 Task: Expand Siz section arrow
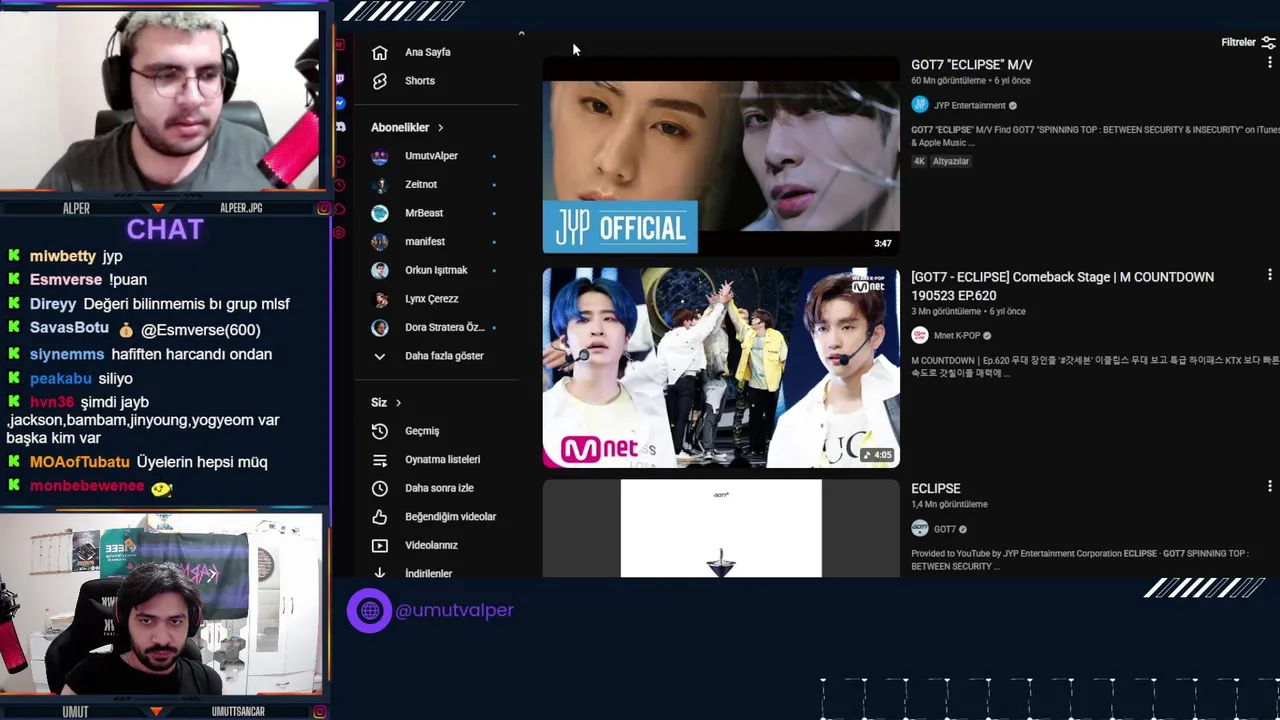point(398,403)
